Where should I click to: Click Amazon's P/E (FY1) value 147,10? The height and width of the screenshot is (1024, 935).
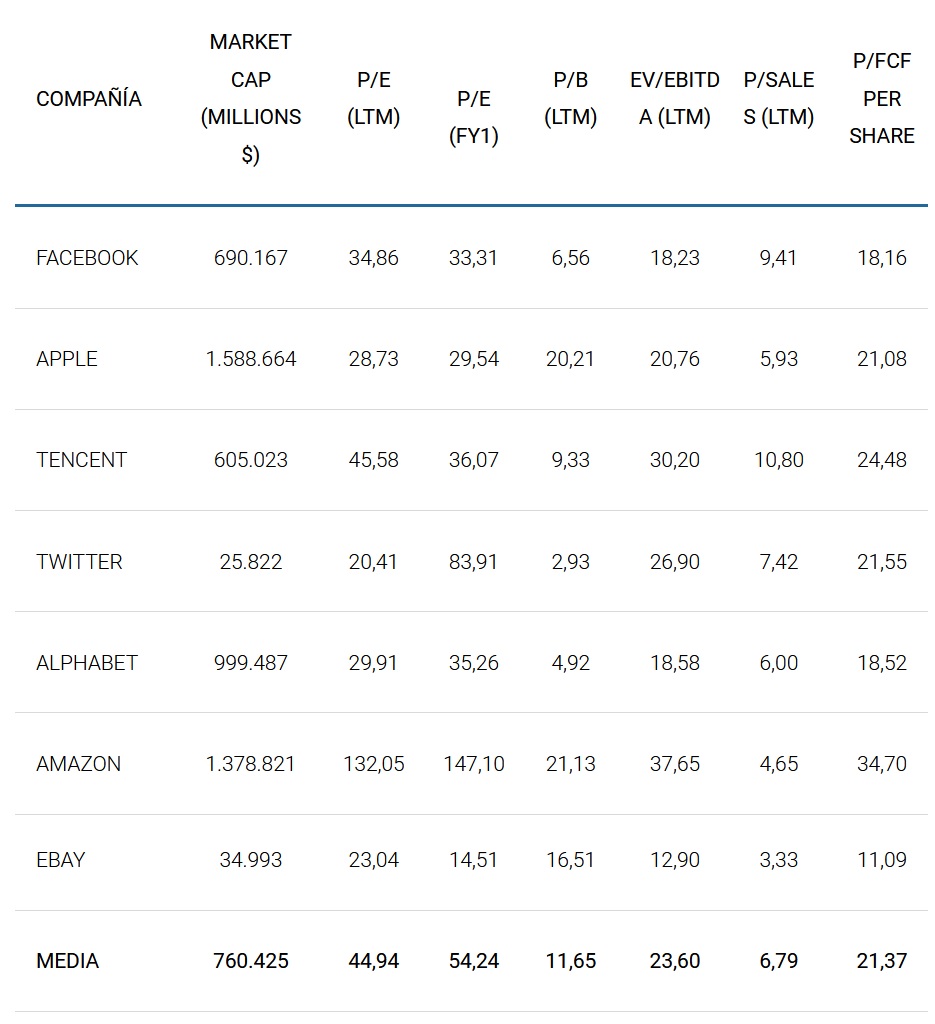(474, 764)
